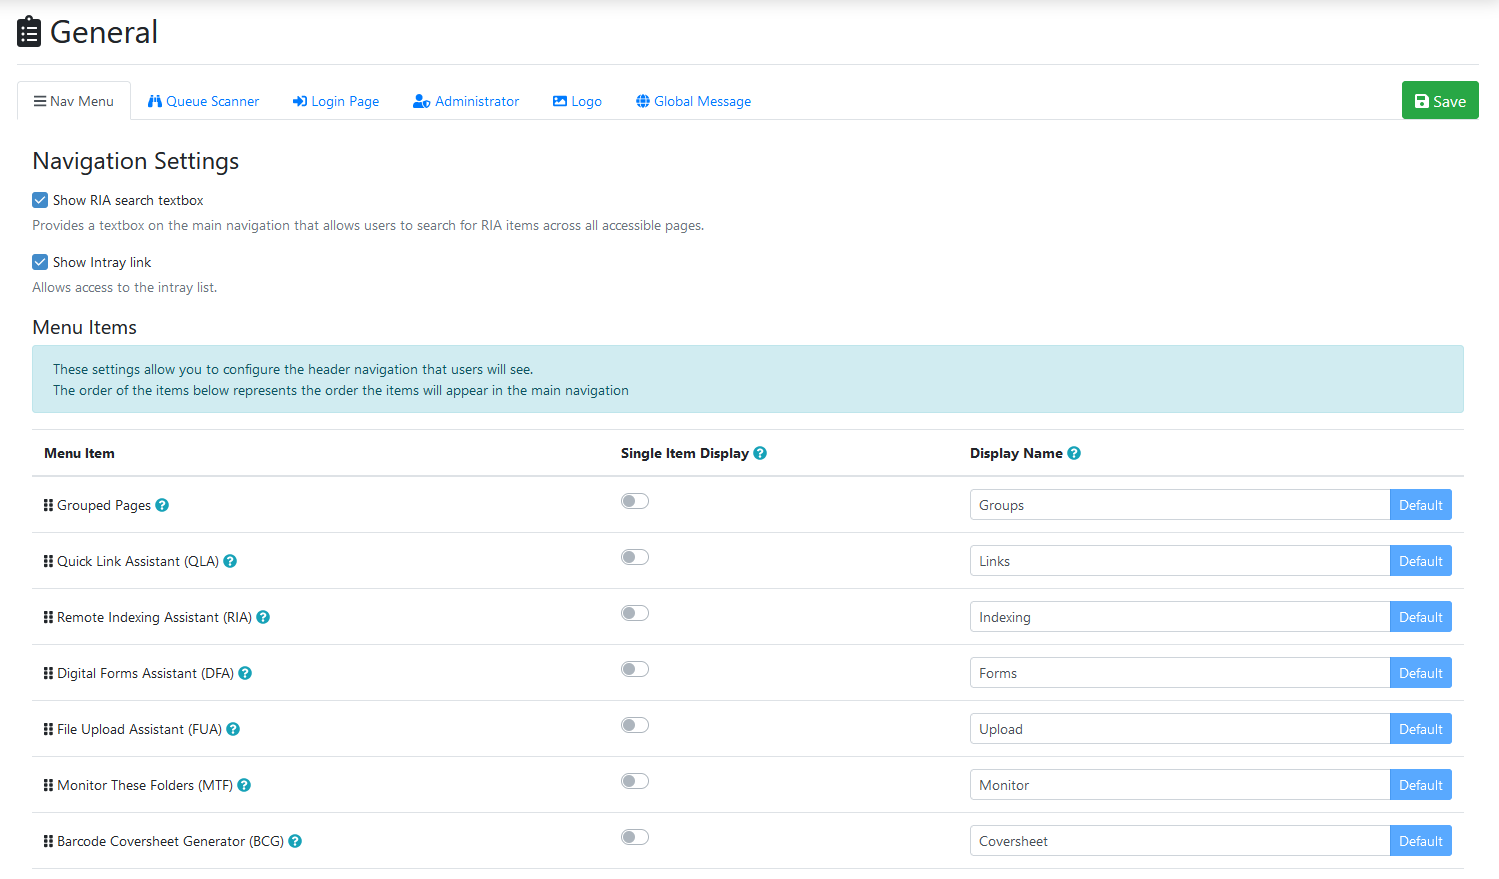
Task: Click help icon for Quick Link Assistant
Action: tap(230, 561)
